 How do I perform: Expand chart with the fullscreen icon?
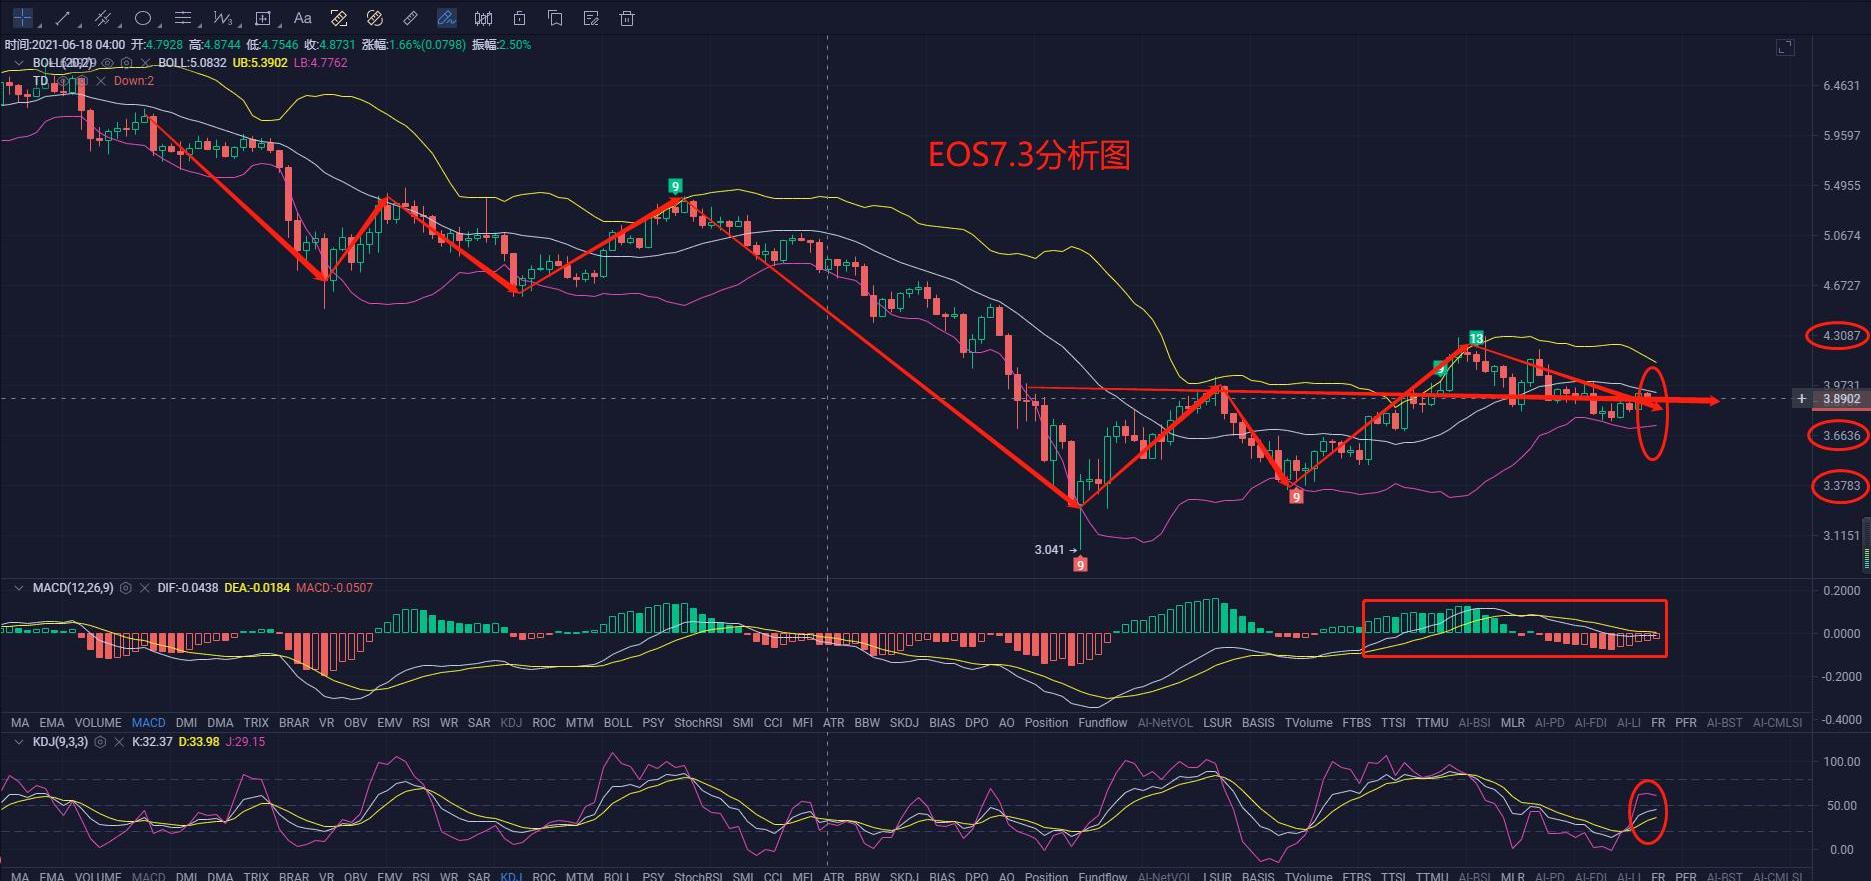pos(1785,47)
